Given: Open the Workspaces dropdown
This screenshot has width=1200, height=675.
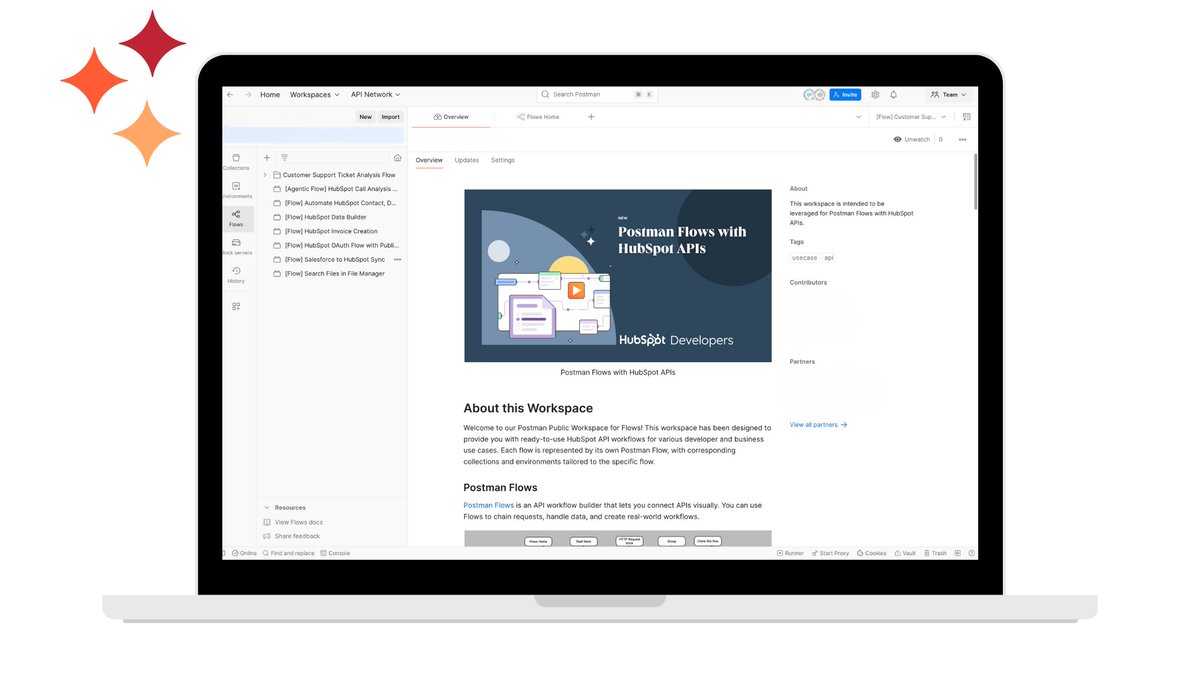Looking at the screenshot, I should click(315, 94).
